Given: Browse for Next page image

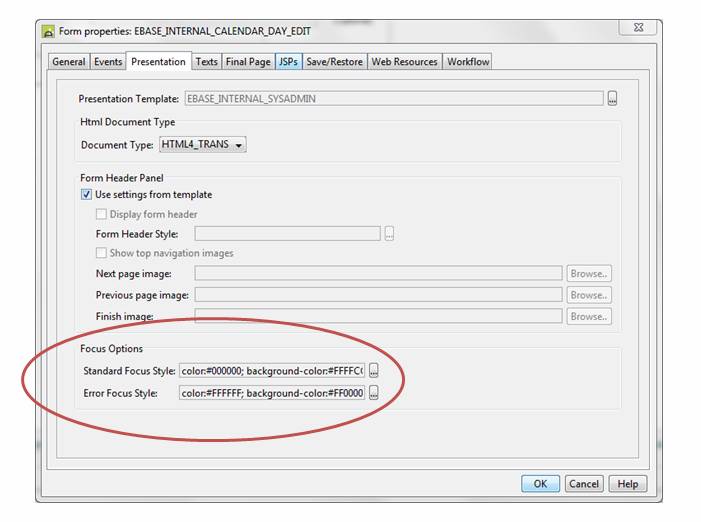Looking at the screenshot, I should (x=589, y=273).
